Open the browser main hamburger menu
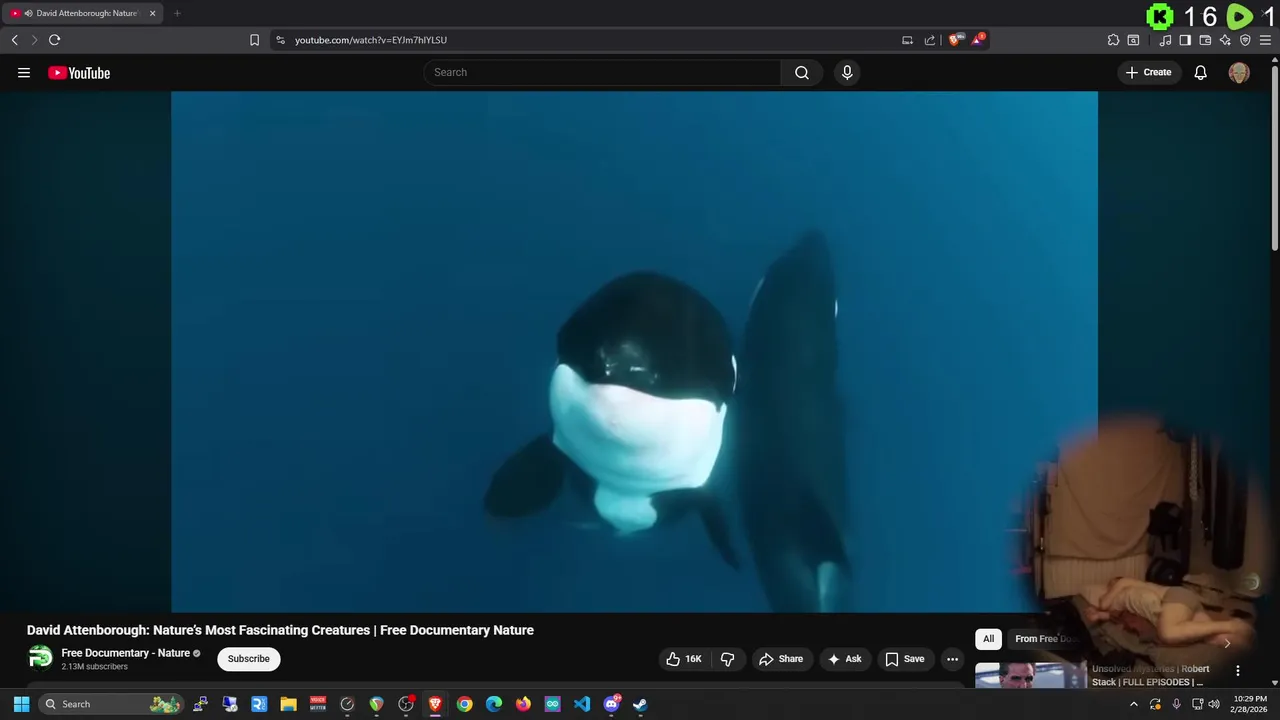1280x720 pixels. (x=1265, y=40)
